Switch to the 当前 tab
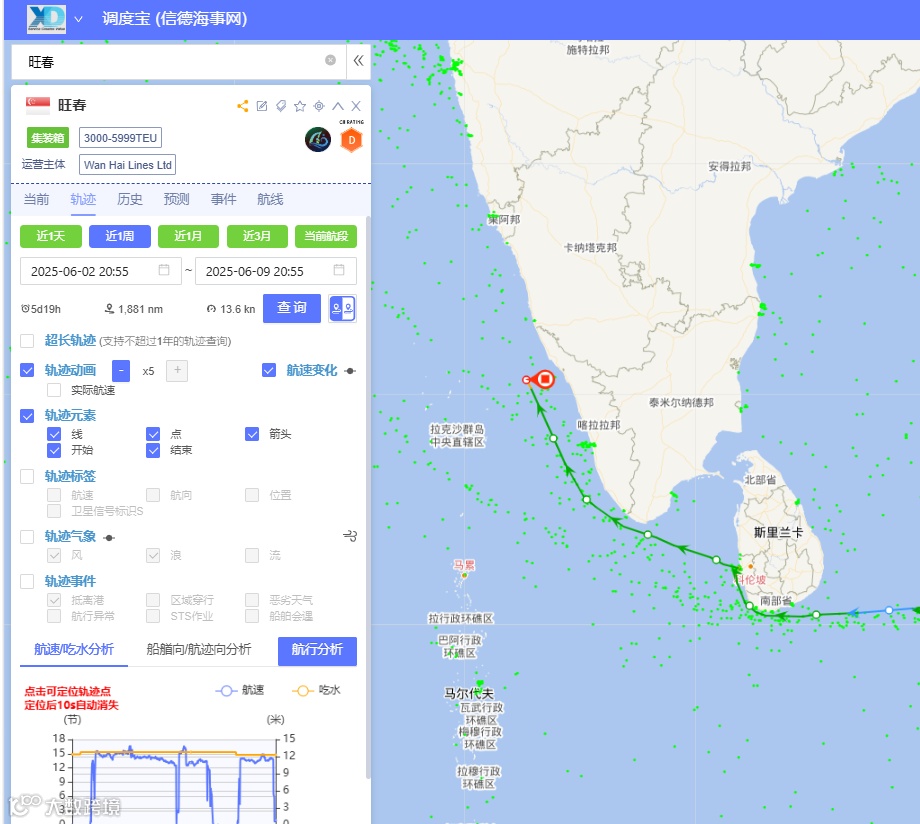 pyautogui.click(x=36, y=200)
